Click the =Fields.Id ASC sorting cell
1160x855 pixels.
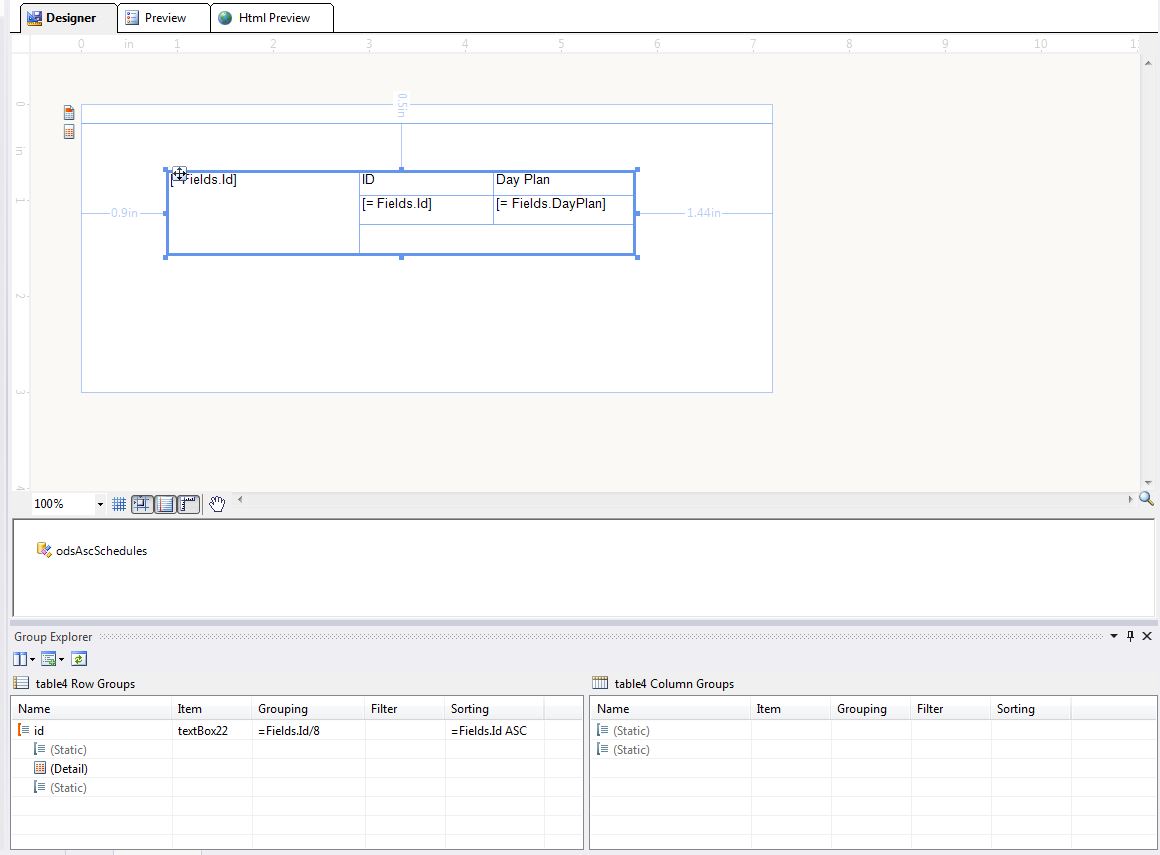click(494, 731)
